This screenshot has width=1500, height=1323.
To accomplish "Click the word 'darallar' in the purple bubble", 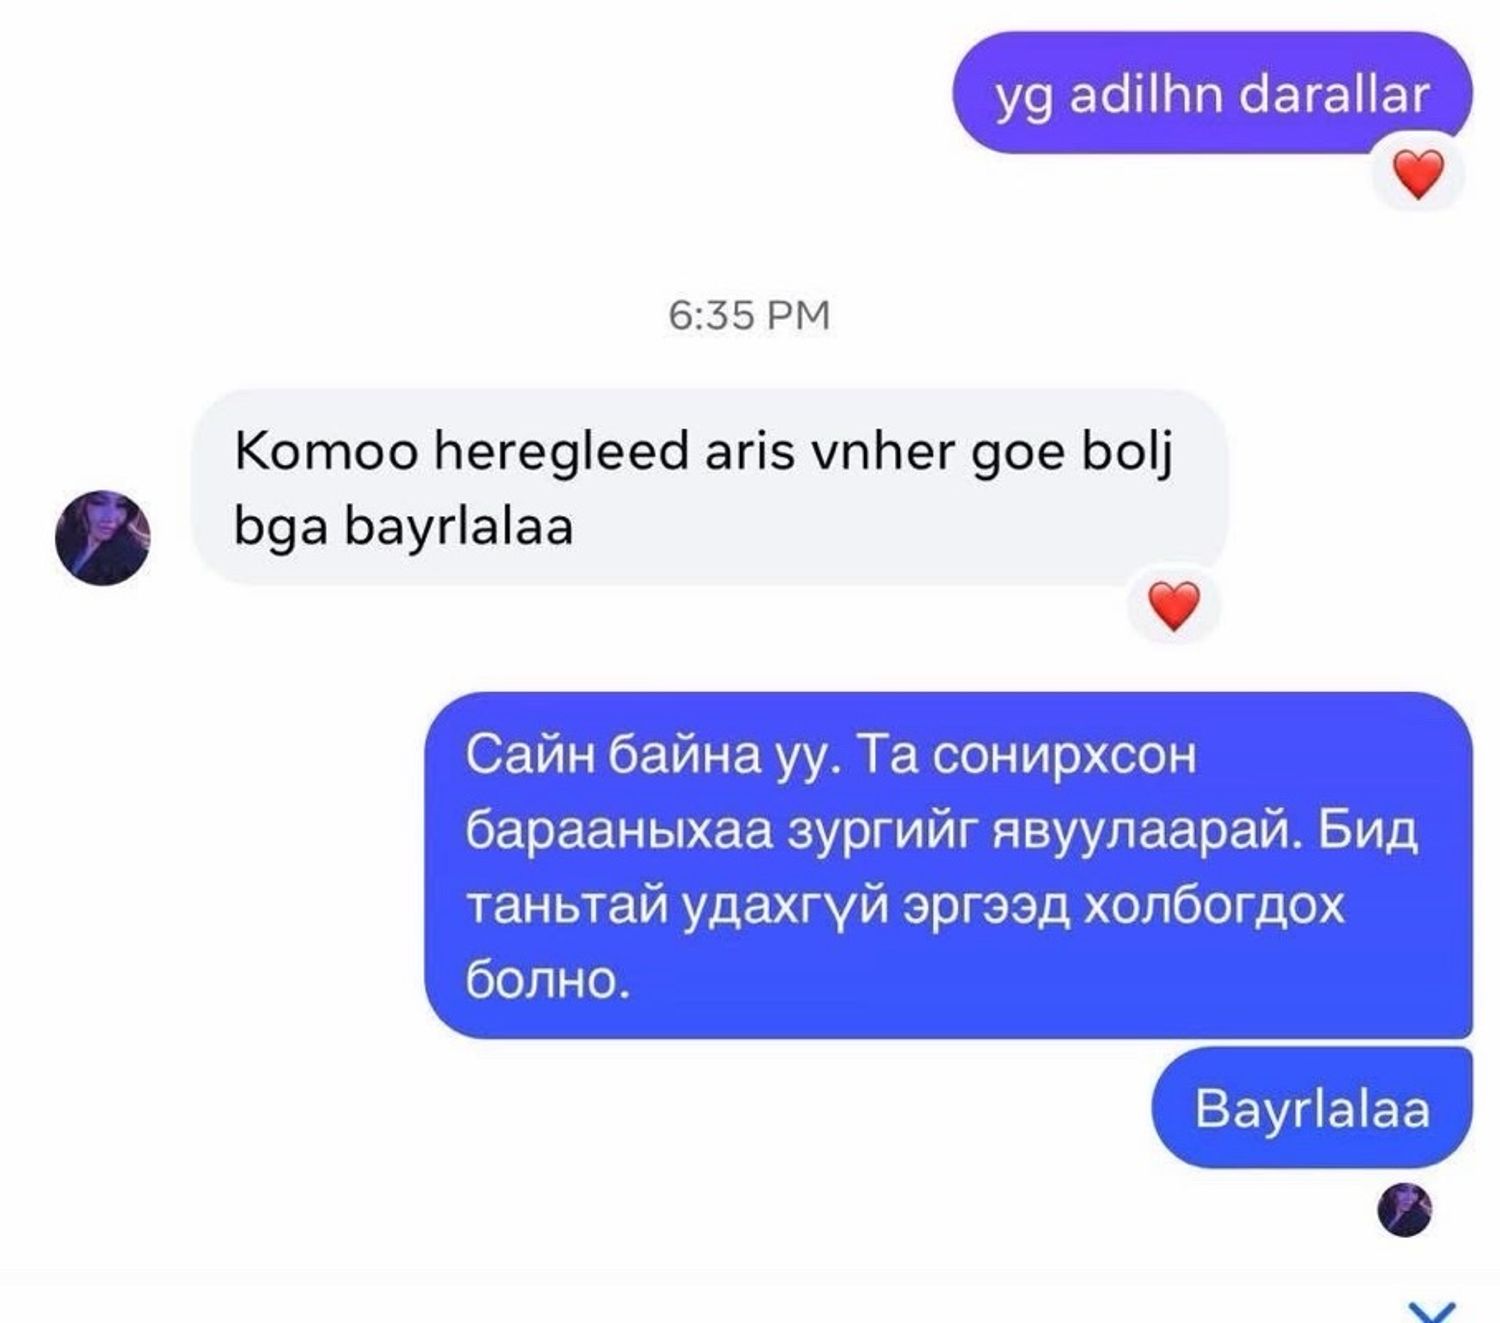I will click(1334, 95).
